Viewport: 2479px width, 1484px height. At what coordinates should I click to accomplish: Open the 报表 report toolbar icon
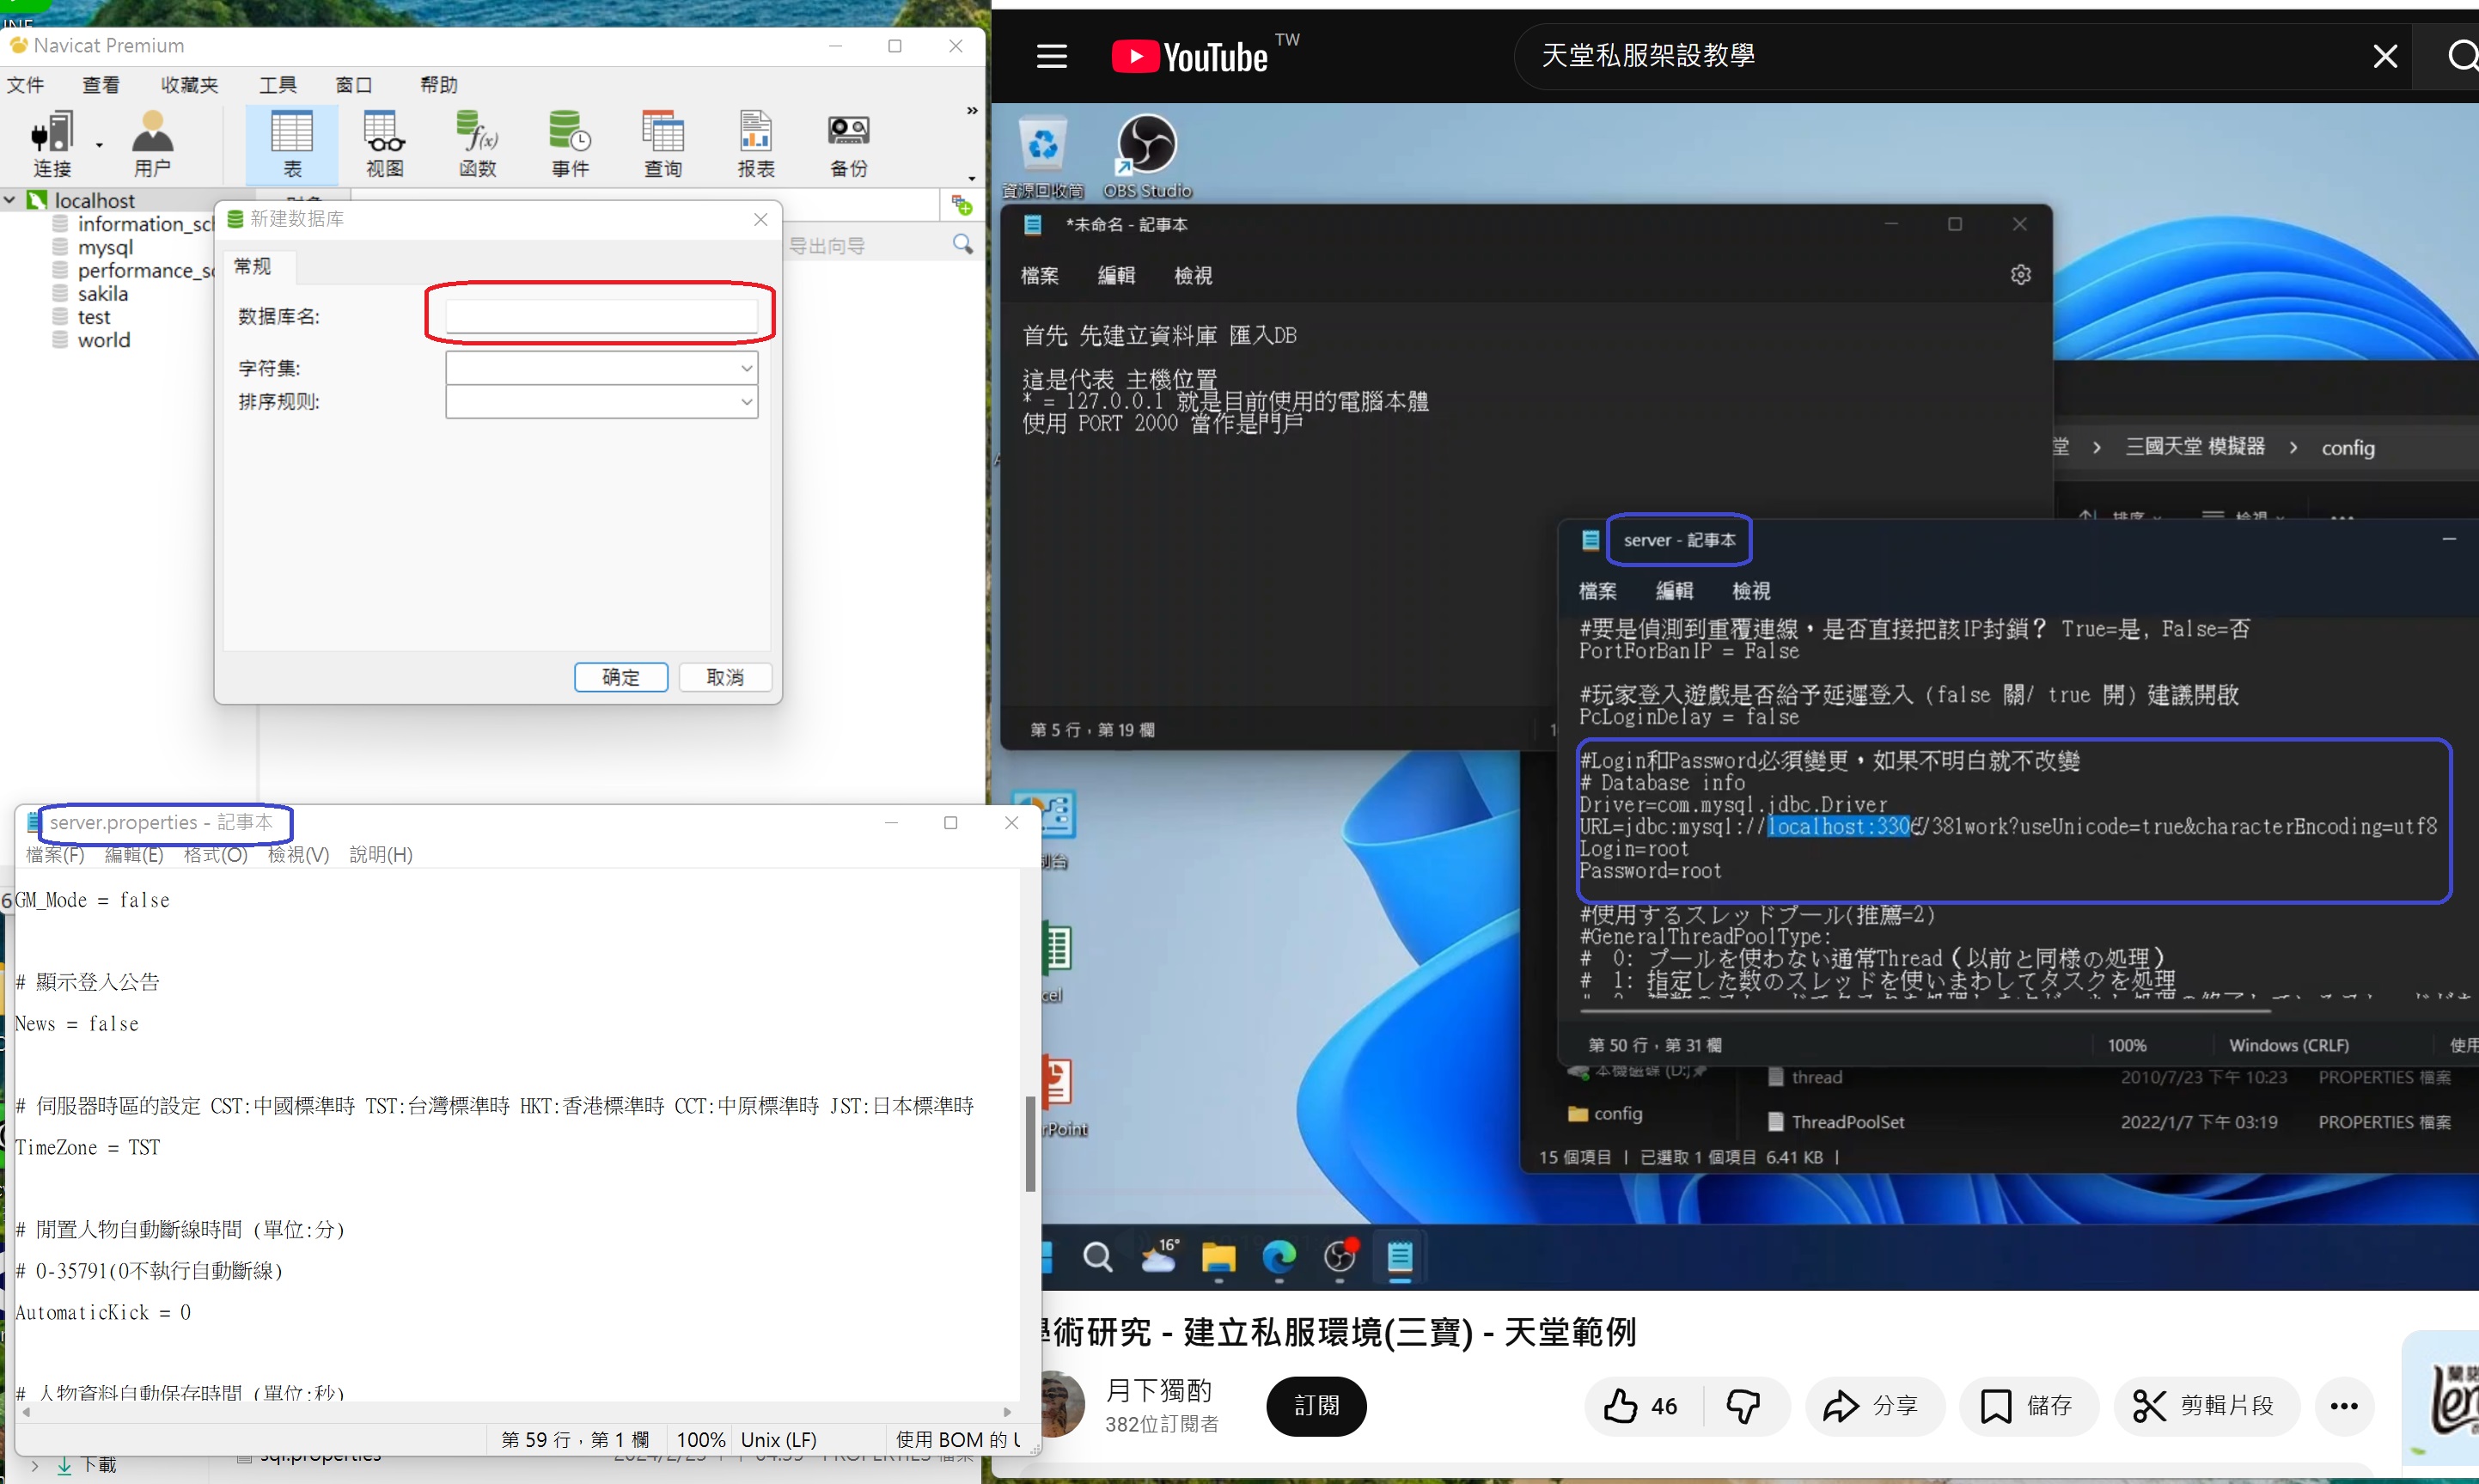pos(756,144)
